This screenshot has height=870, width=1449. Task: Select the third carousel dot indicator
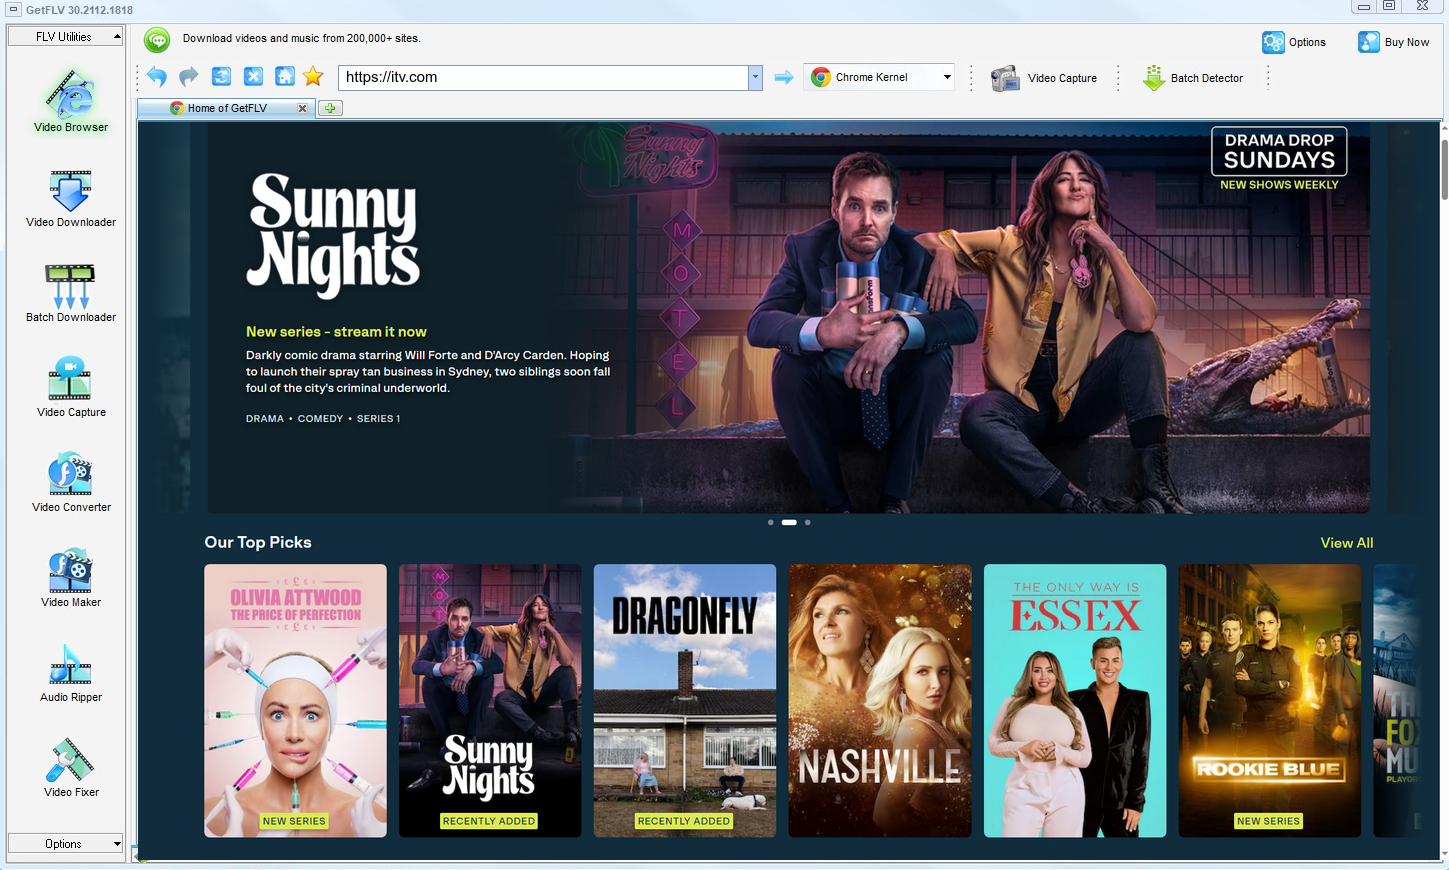coord(807,522)
